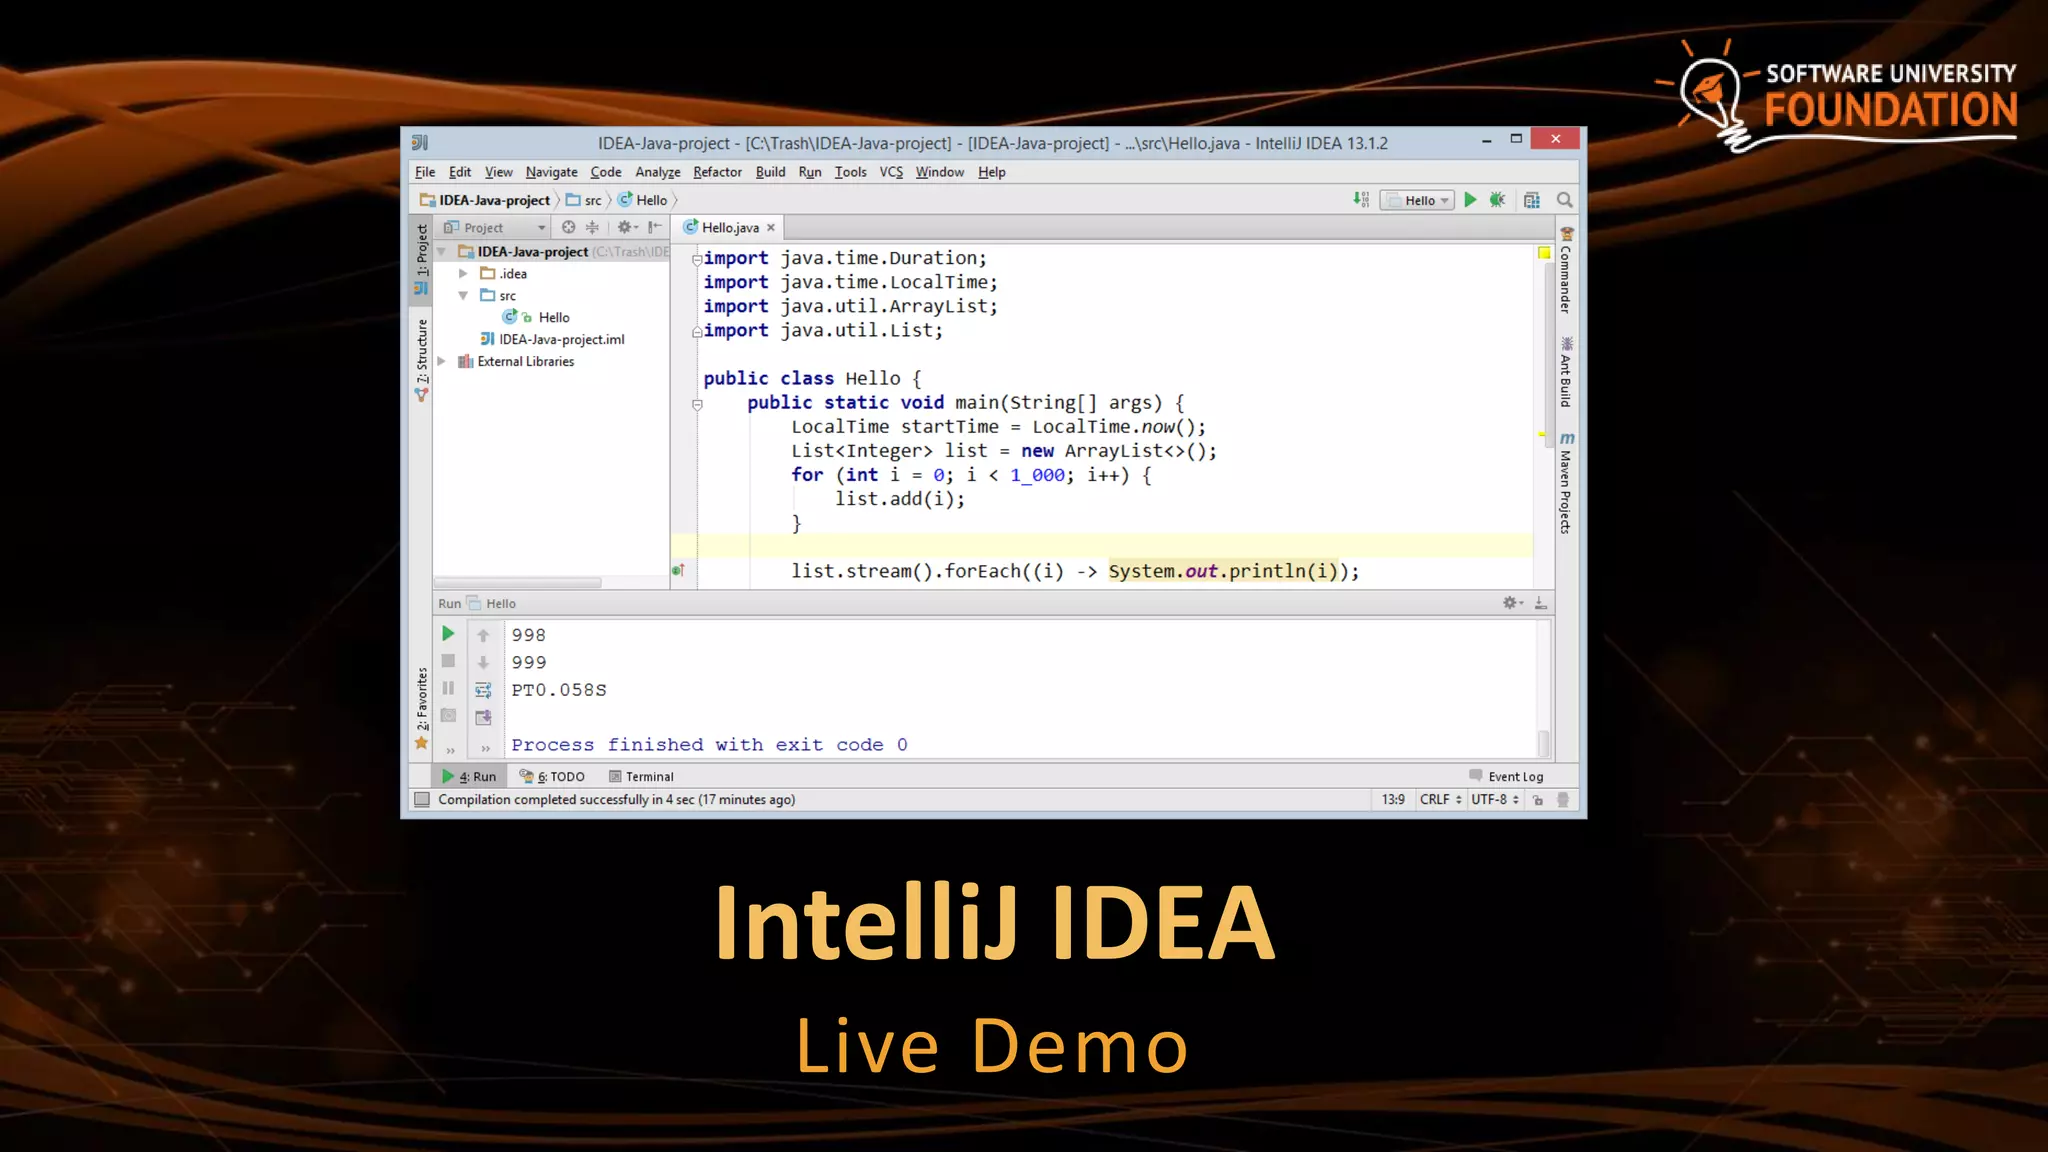Image resolution: width=2048 pixels, height=1152 pixels.
Task: Open the Terminal tool window
Action: tap(641, 777)
